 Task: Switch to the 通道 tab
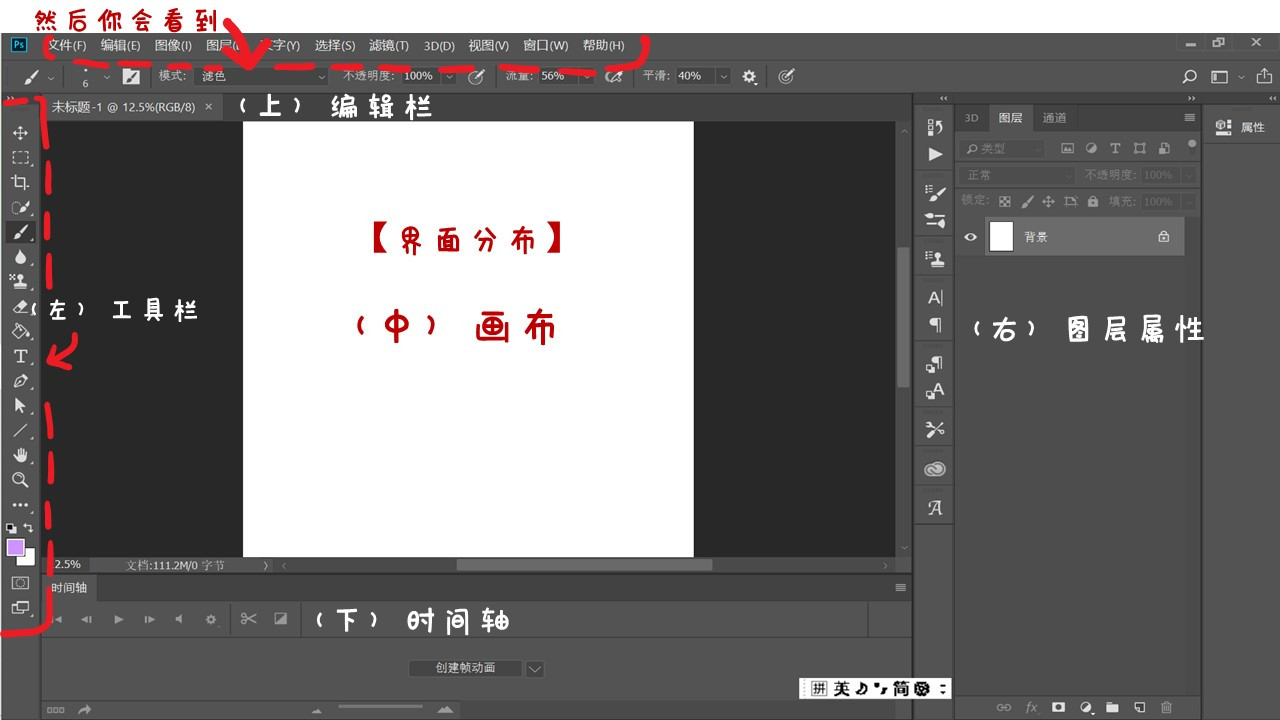[x=1054, y=118]
